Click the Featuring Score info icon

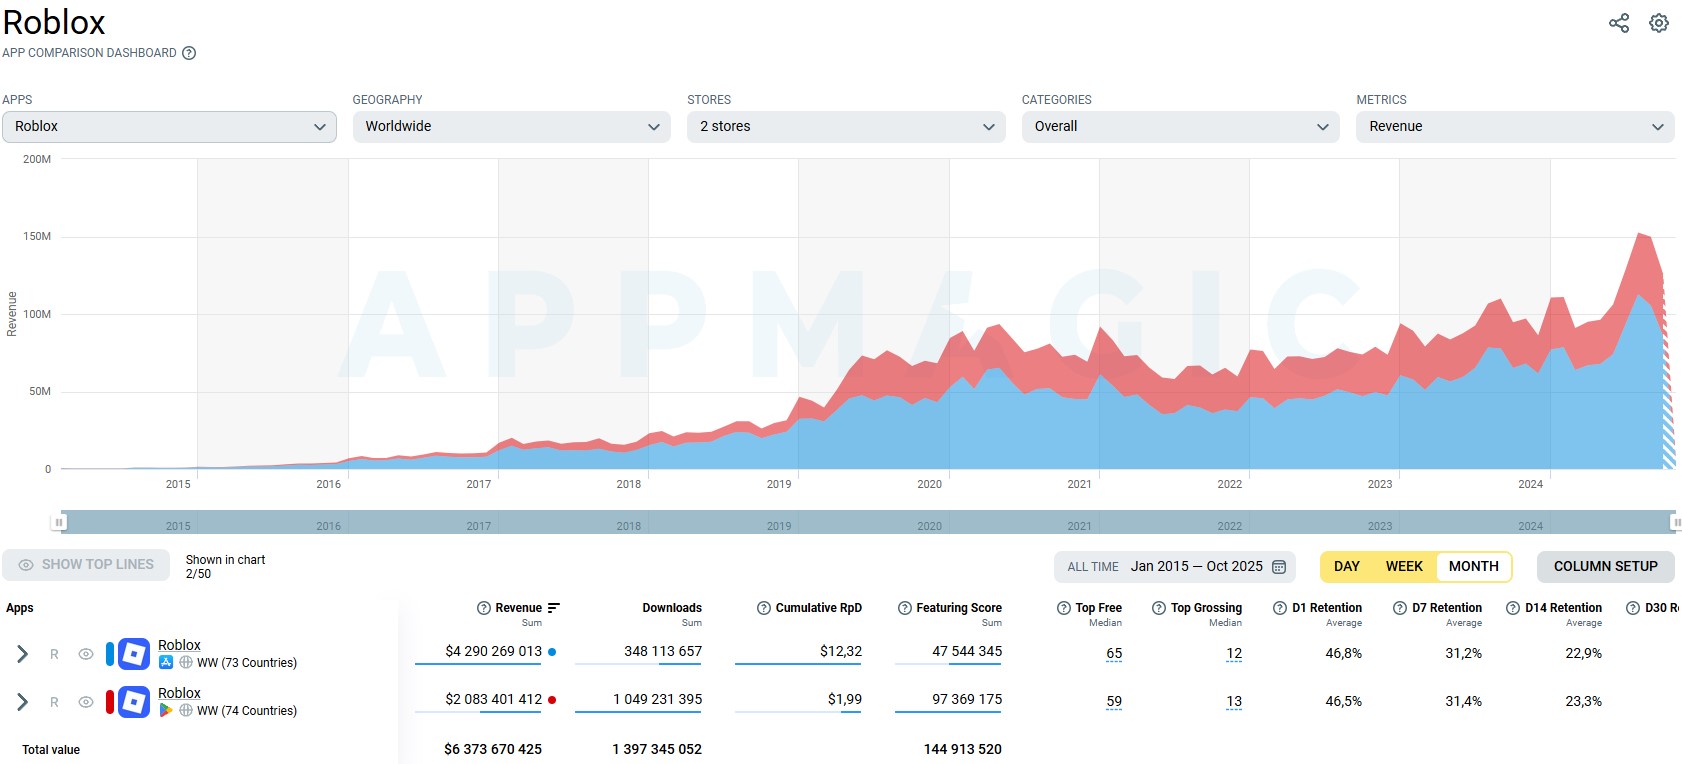[x=905, y=608]
